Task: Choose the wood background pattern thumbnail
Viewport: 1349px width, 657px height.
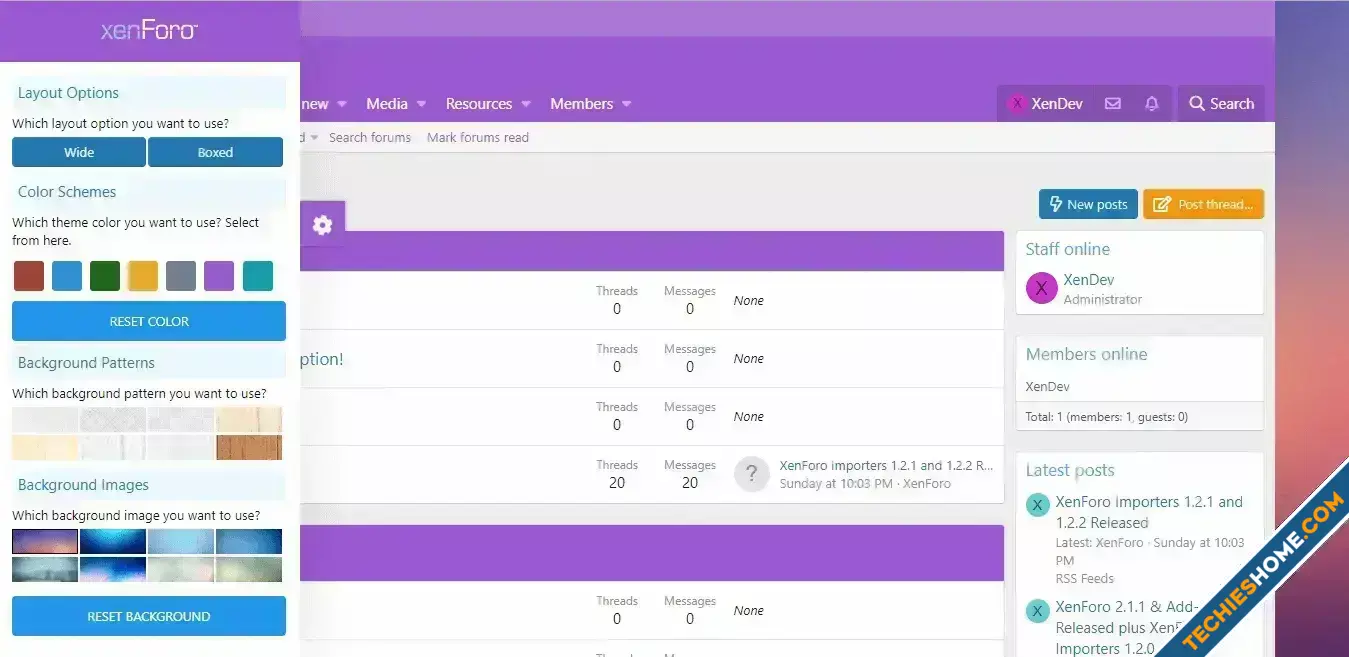Action: coord(249,447)
